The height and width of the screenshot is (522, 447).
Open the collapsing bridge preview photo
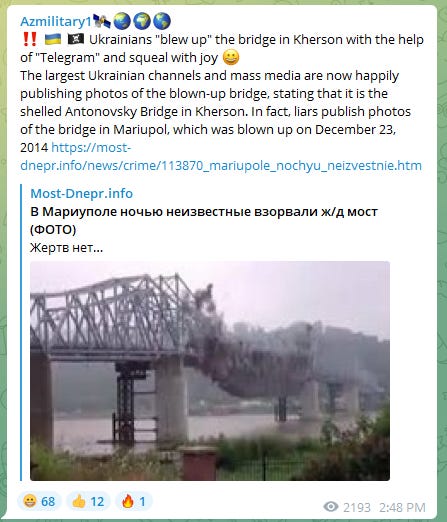pos(210,371)
